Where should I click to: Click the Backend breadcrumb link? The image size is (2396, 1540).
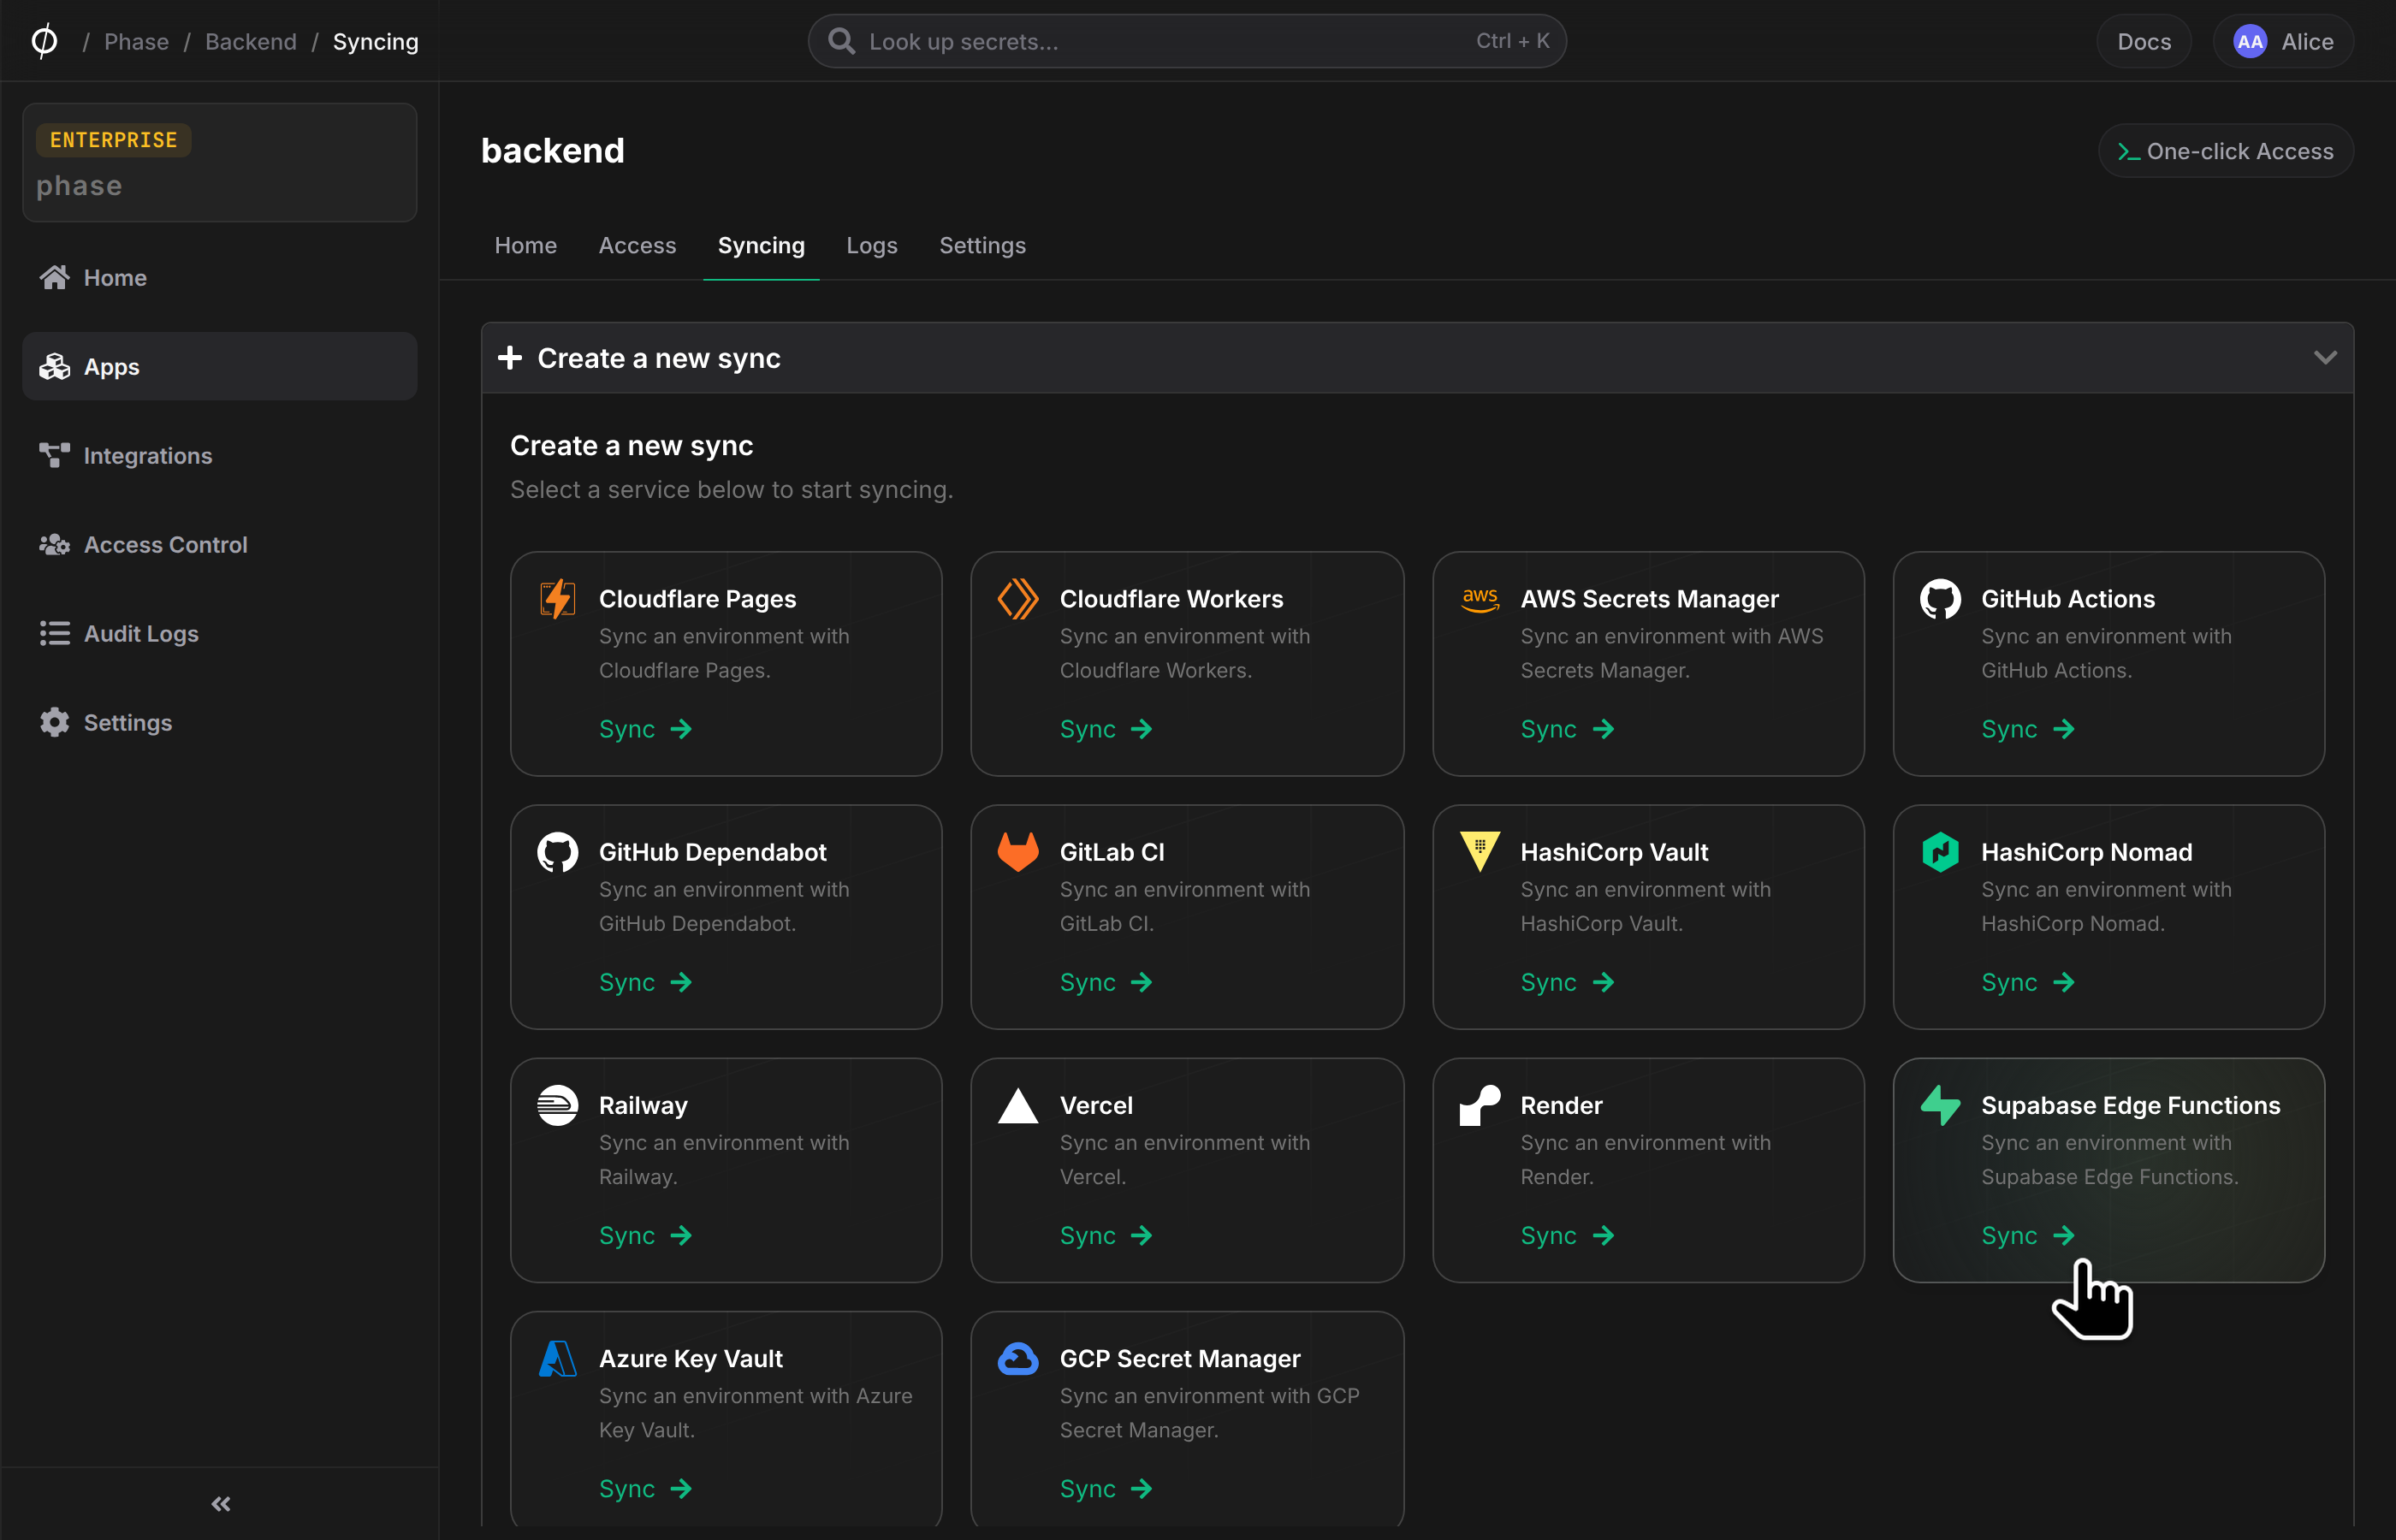click(251, 41)
